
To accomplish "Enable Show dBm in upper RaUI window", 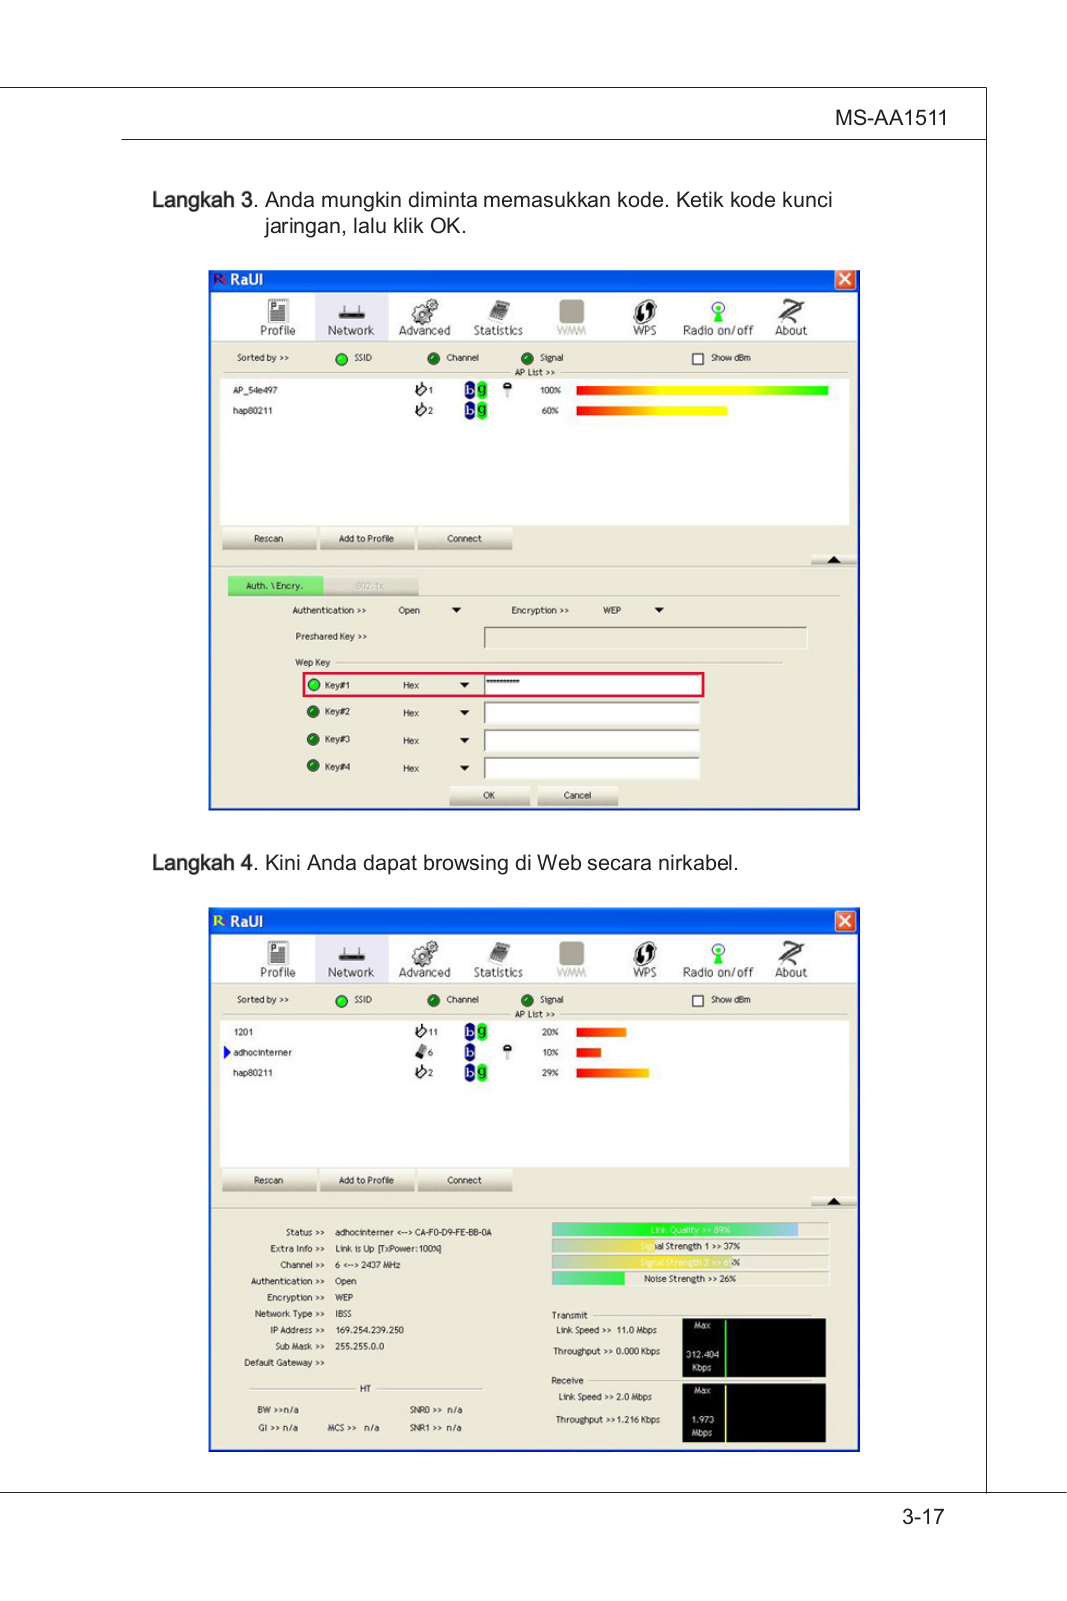I will tap(698, 358).
